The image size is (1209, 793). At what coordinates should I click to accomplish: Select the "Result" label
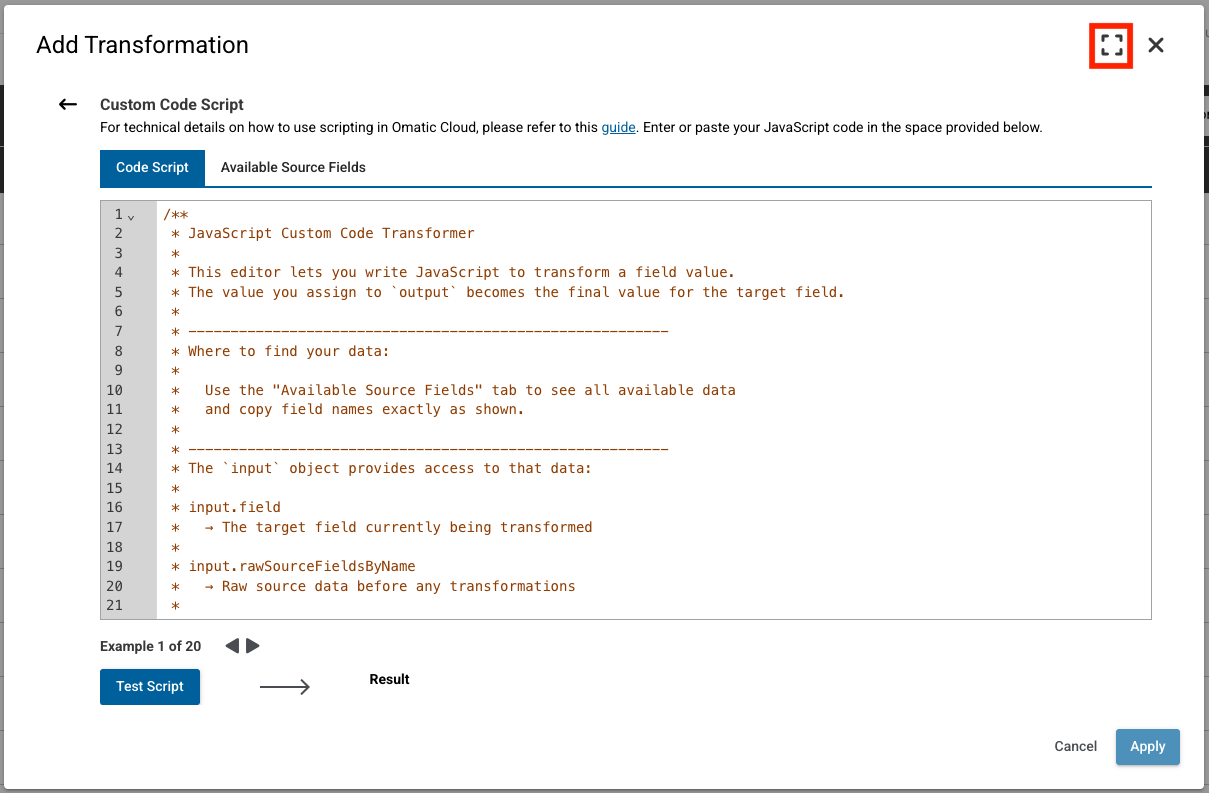pos(389,679)
